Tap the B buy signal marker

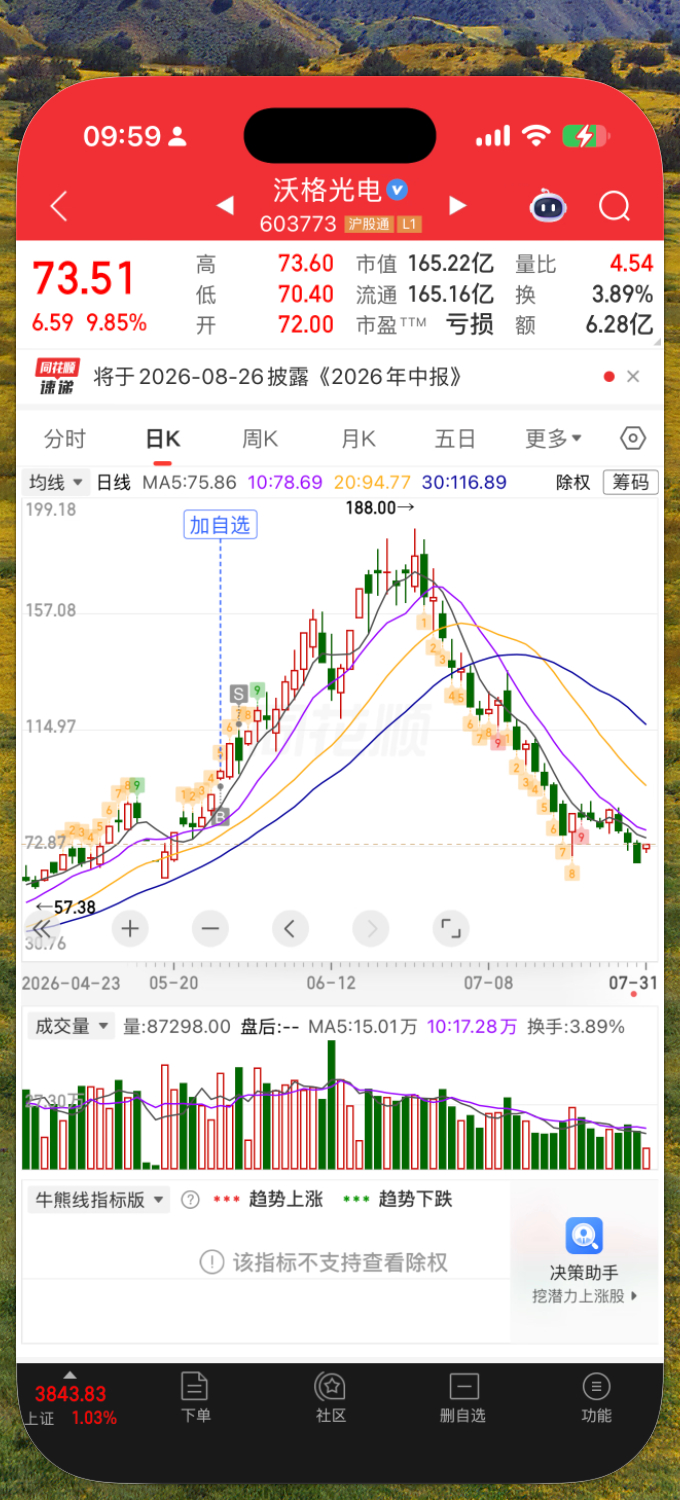point(221,816)
